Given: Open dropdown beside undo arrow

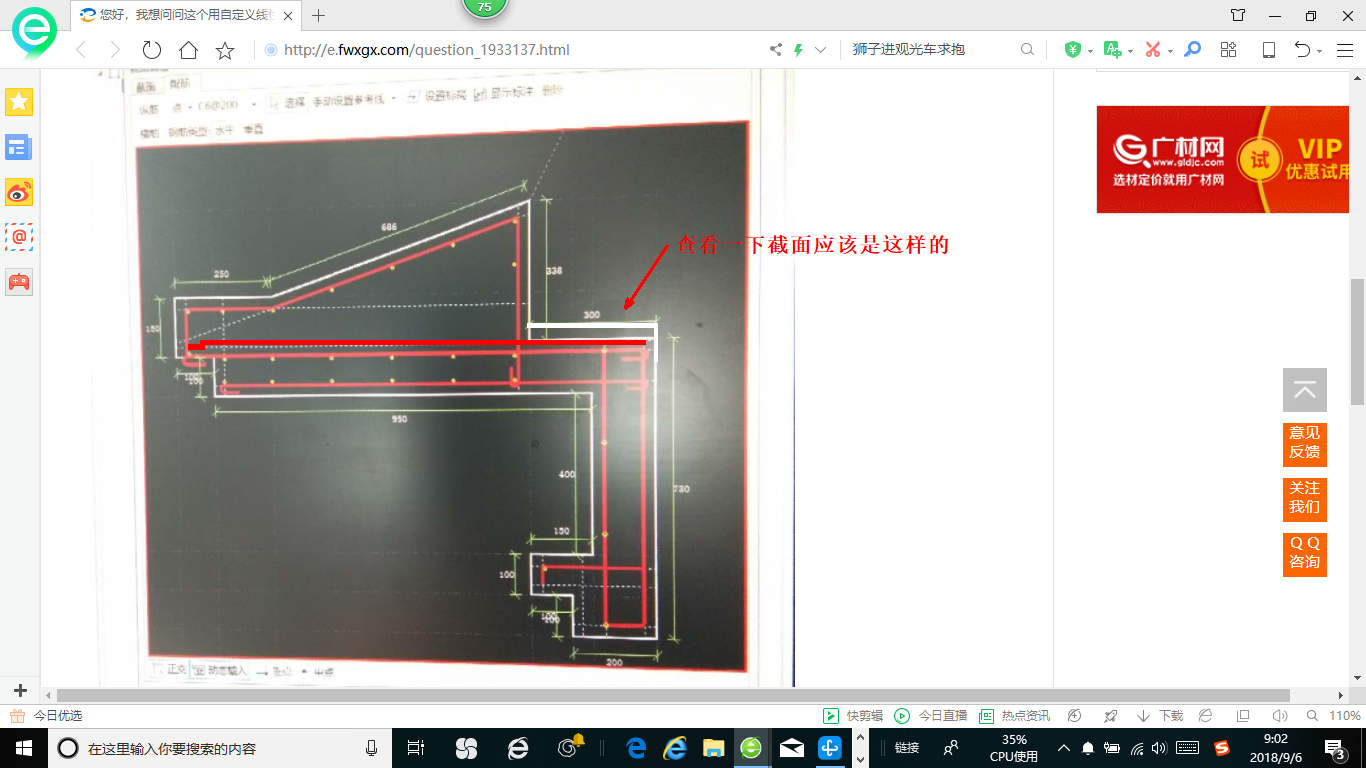Looking at the screenshot, I should click(1319, 50).
